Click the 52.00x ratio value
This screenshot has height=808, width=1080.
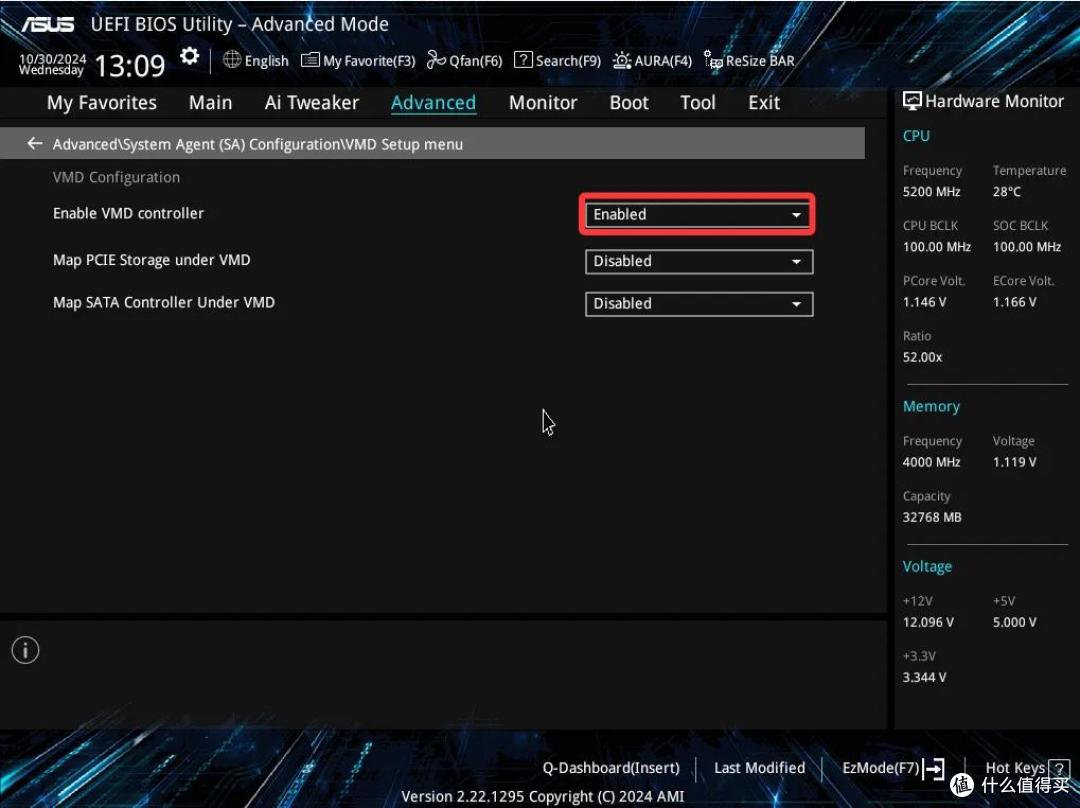[922, 357]
